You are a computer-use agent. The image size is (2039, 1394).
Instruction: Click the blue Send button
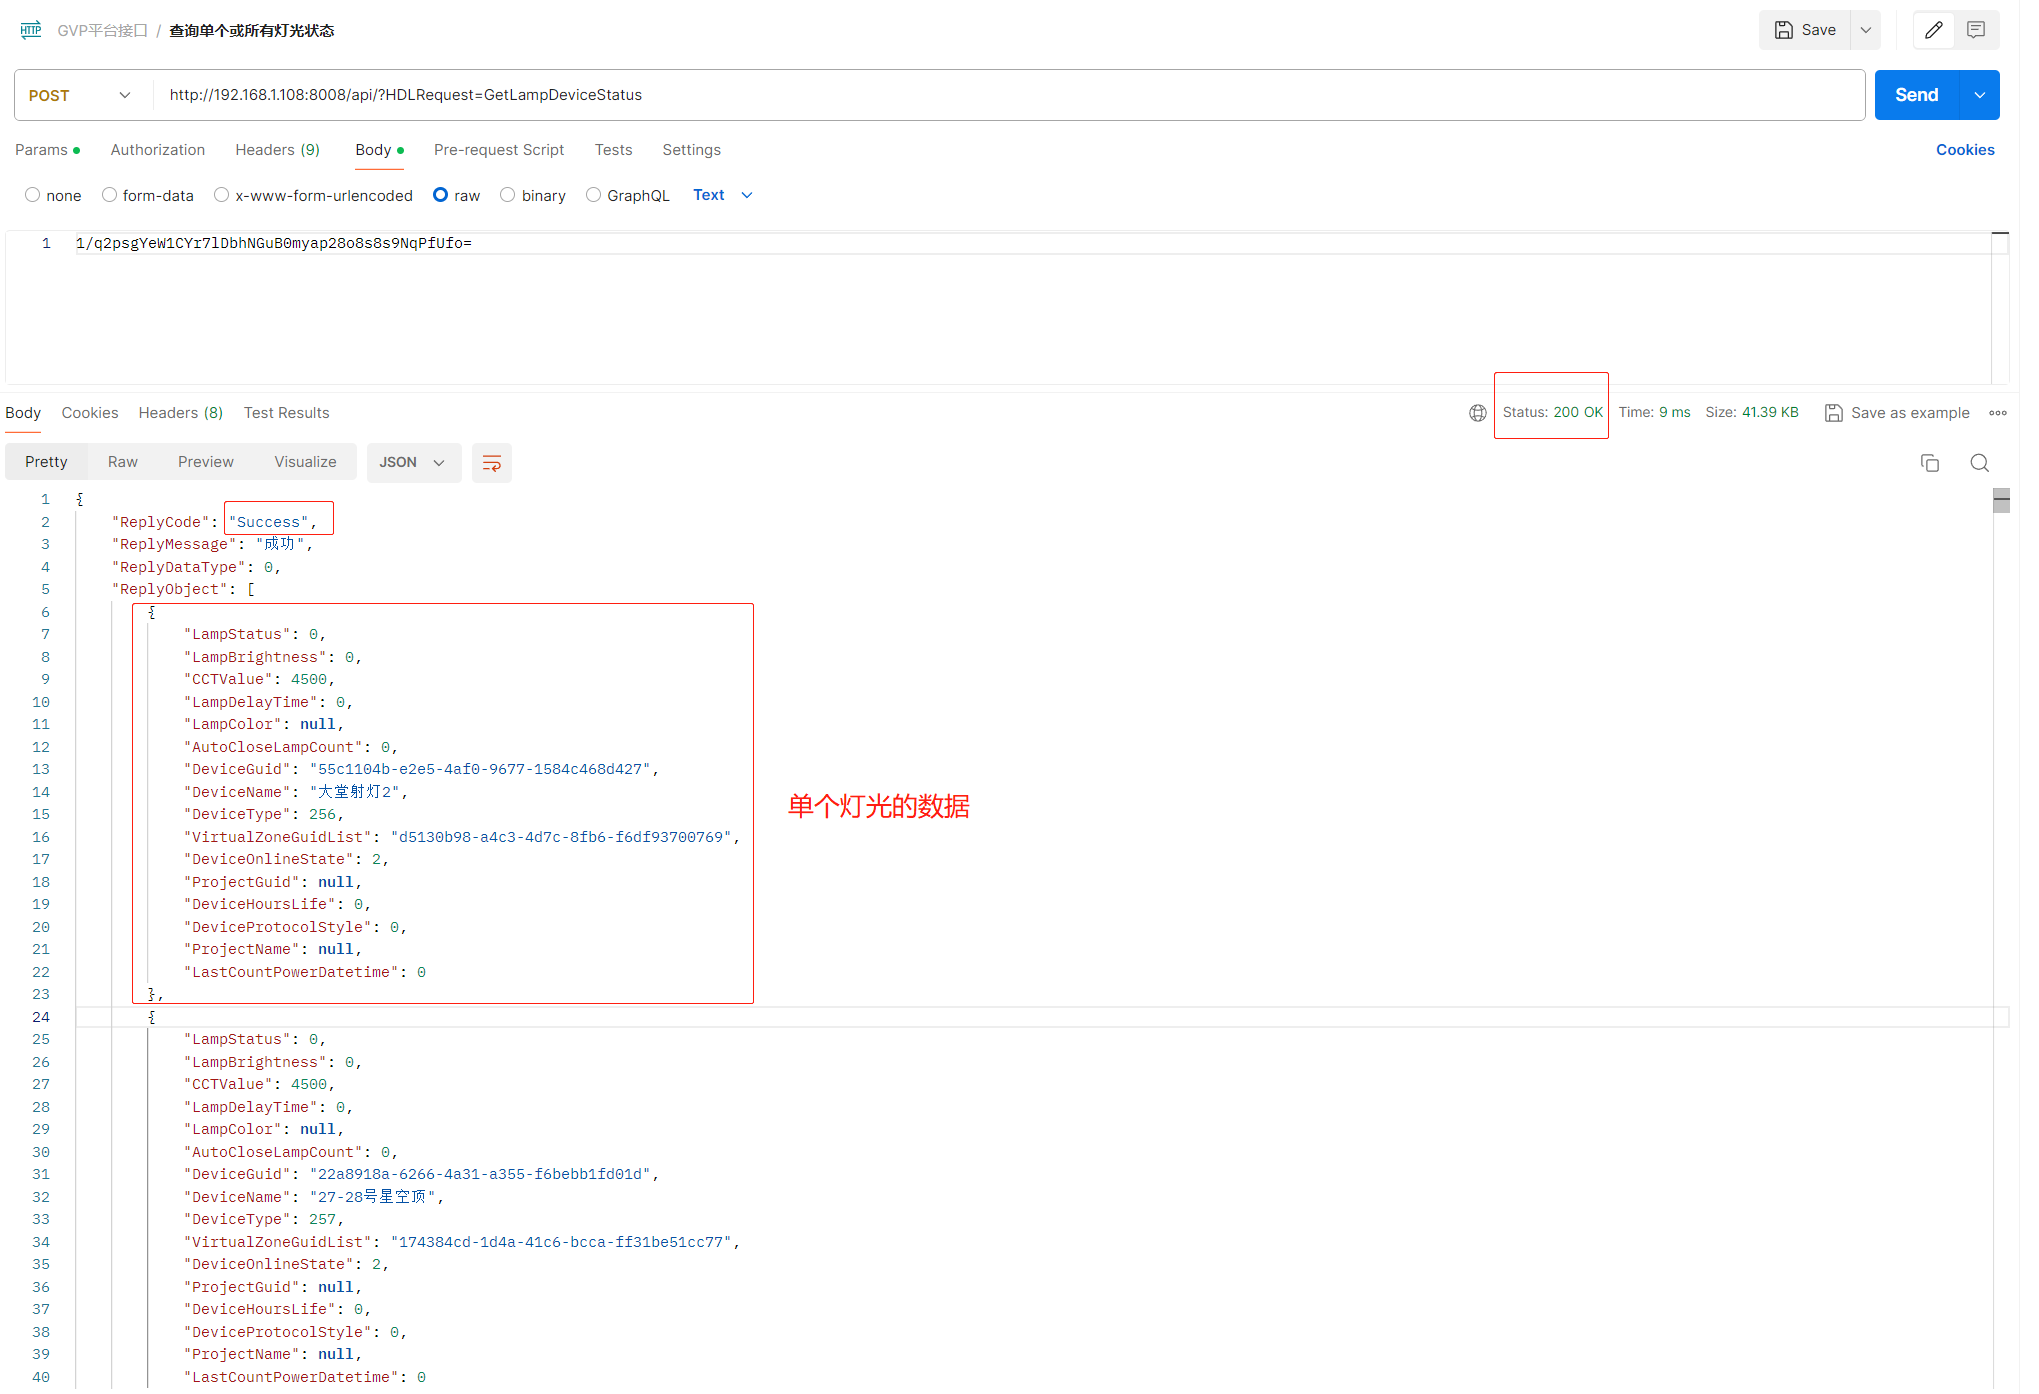pos(1916,95)
